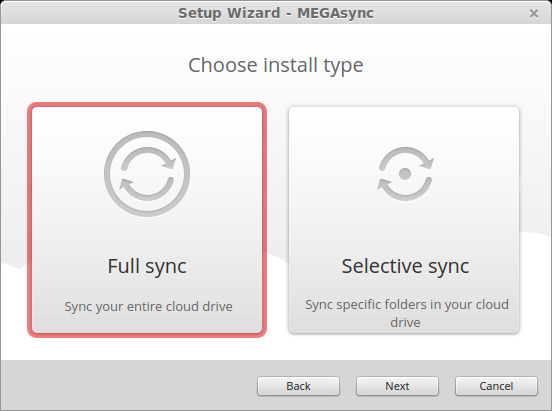Click the upper arrowhead in Full sync icon
The image size is (552, 411).
169,163
